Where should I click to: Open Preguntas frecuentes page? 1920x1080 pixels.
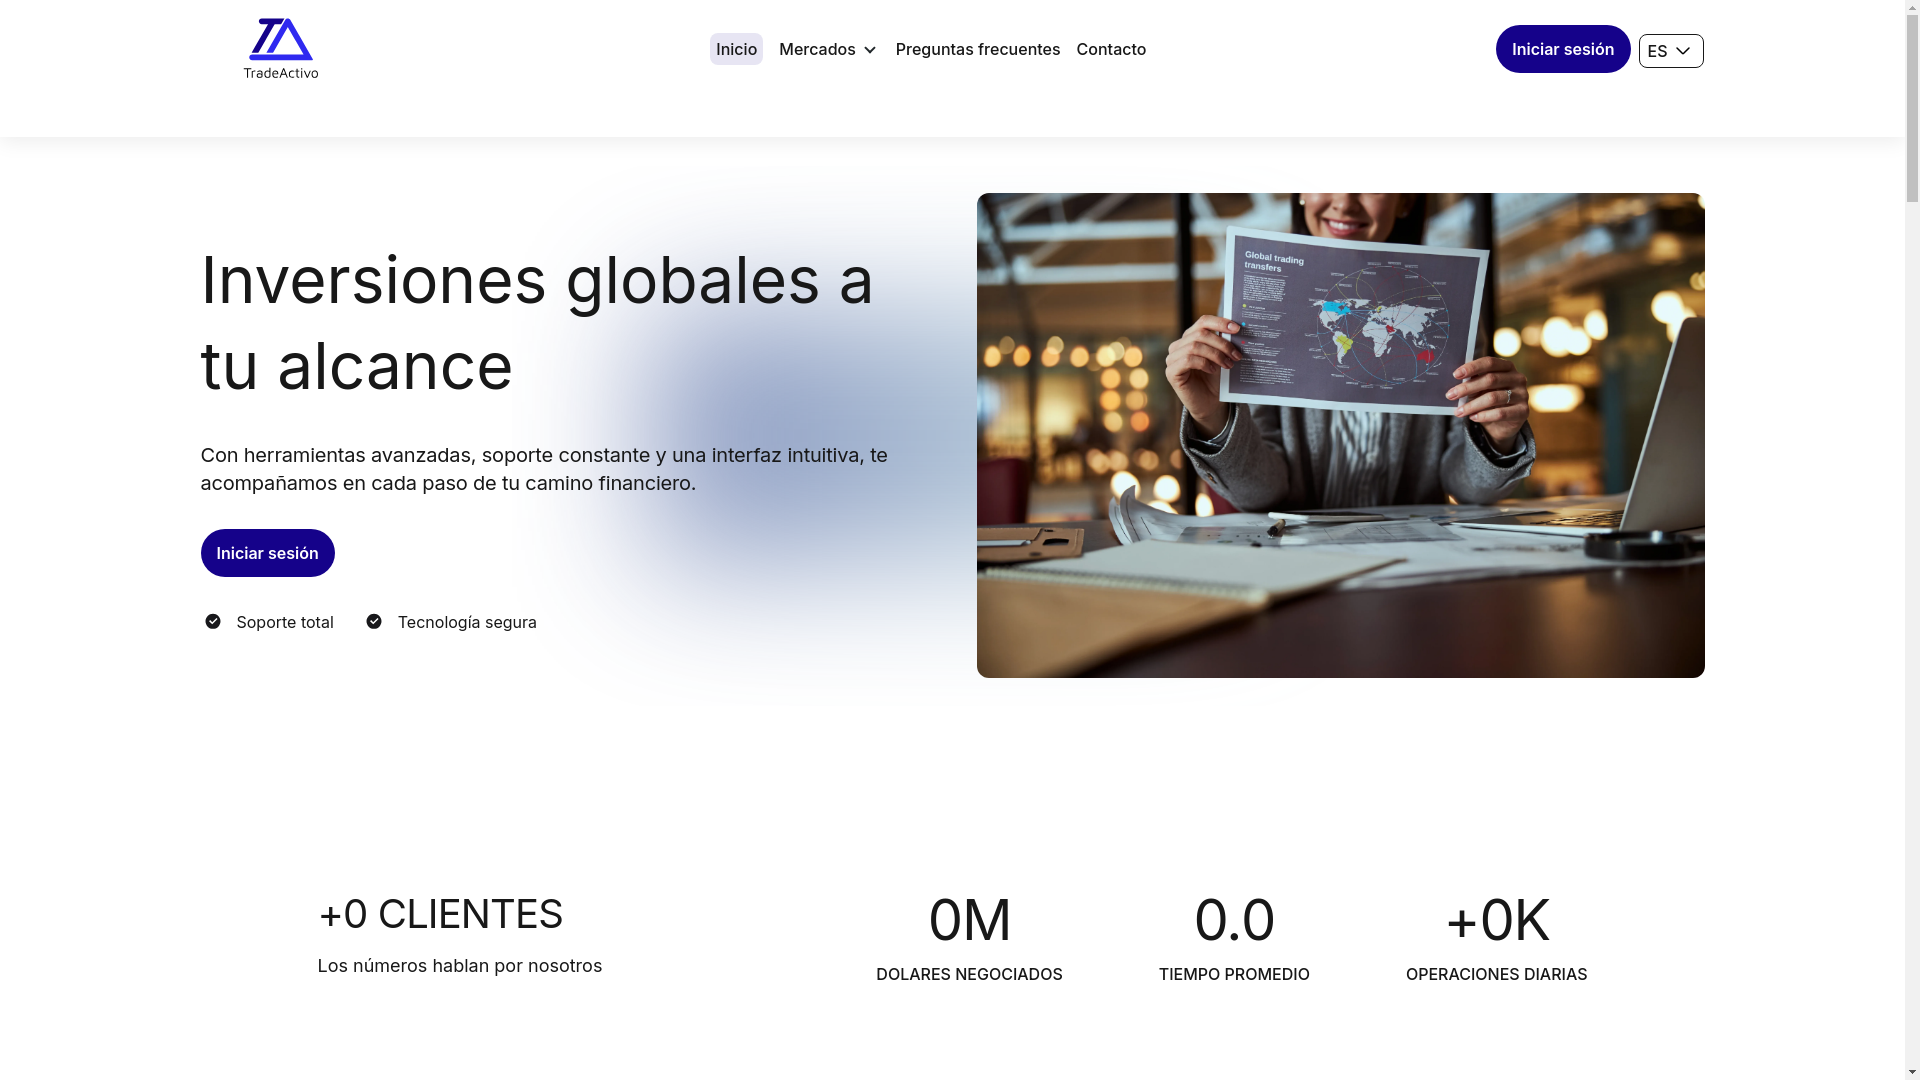pos(977,49)
